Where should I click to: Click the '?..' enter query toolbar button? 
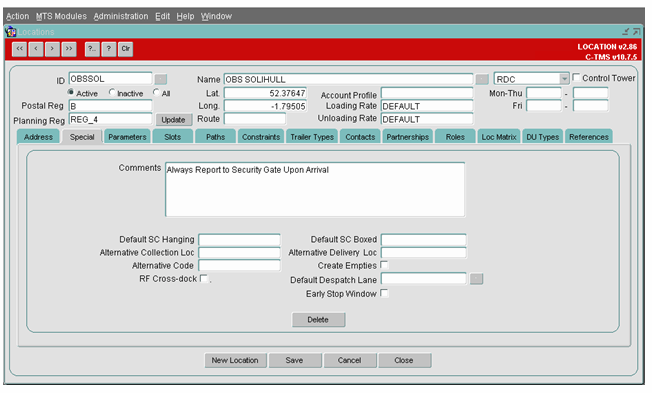[92, 49]
